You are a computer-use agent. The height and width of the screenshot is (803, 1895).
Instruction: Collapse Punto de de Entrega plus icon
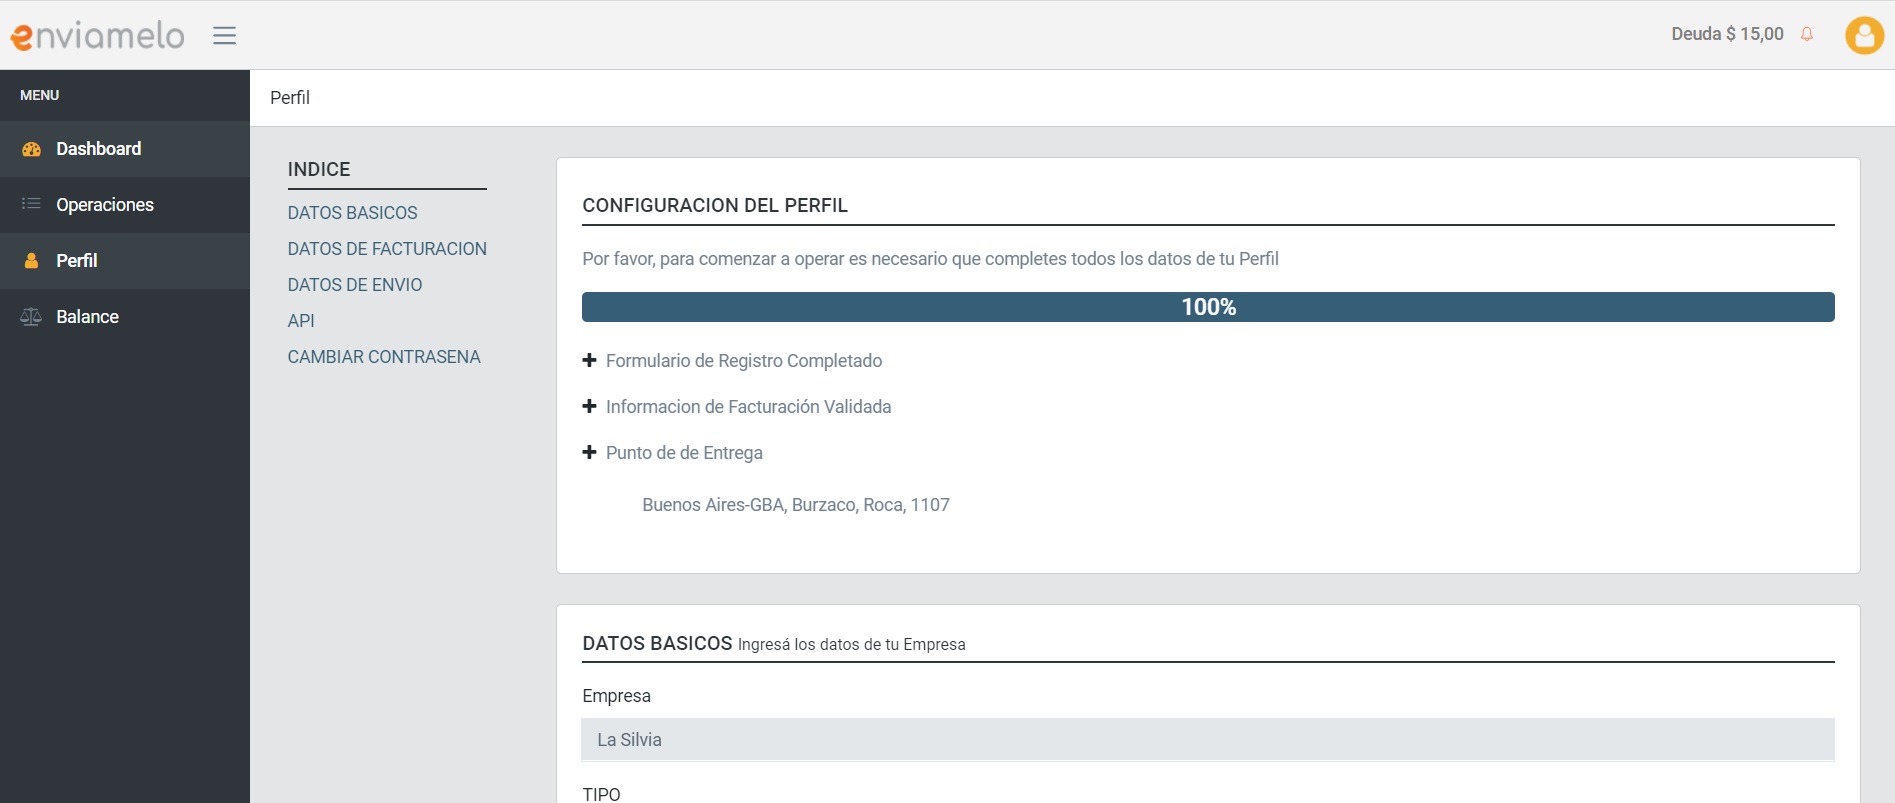click(x=589, y=452)
